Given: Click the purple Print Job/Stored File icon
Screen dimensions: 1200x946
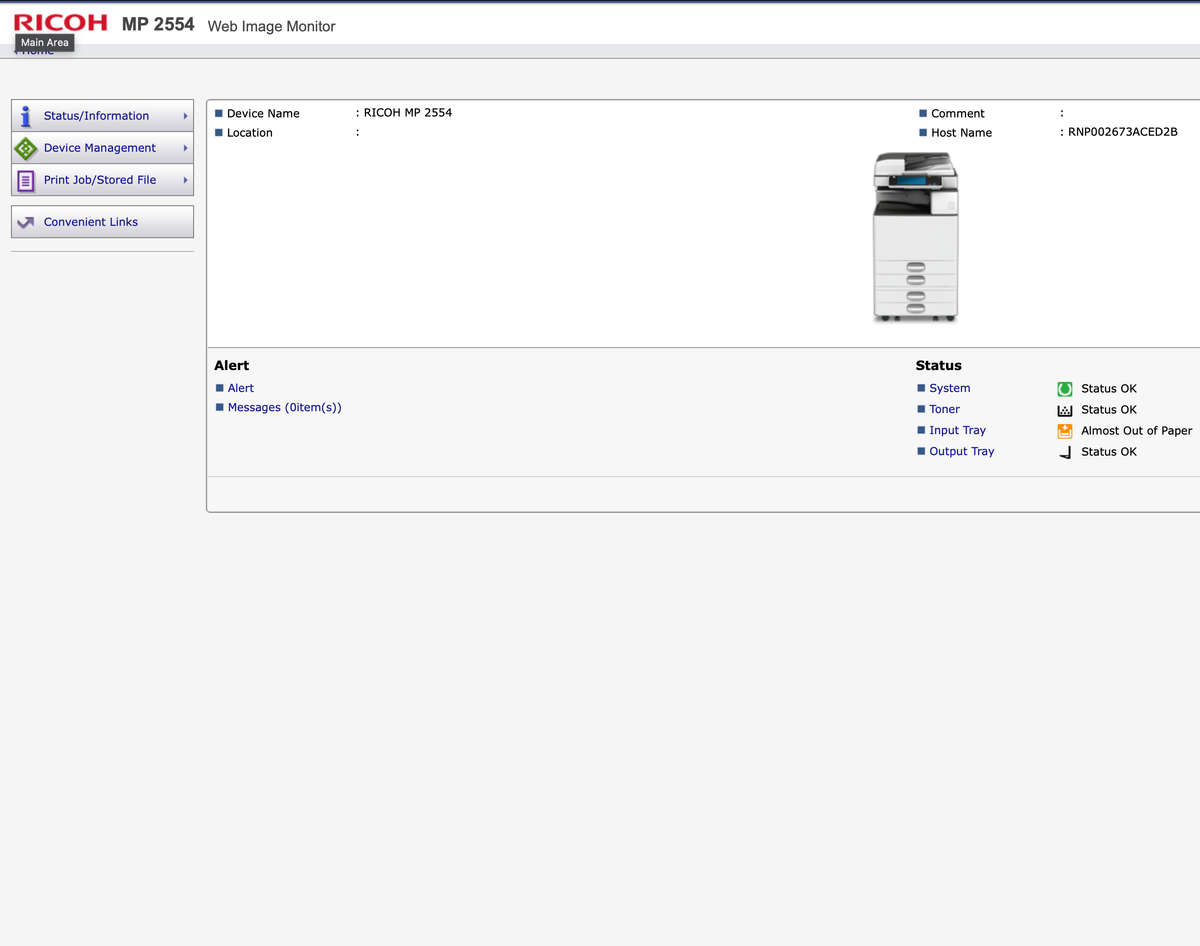Looking at the screenshot, I should tap(26, 180).
